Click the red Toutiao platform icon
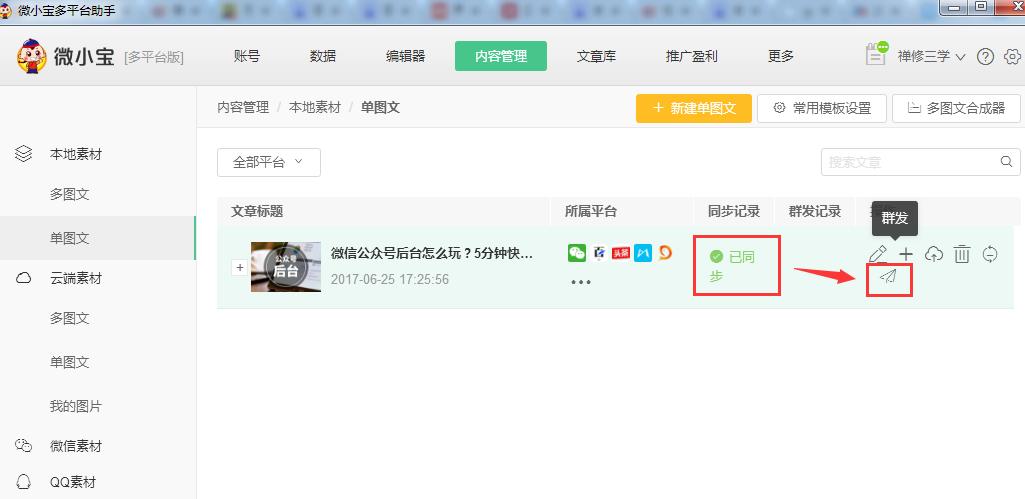The image size is (1025, 499). coord(621,253)
